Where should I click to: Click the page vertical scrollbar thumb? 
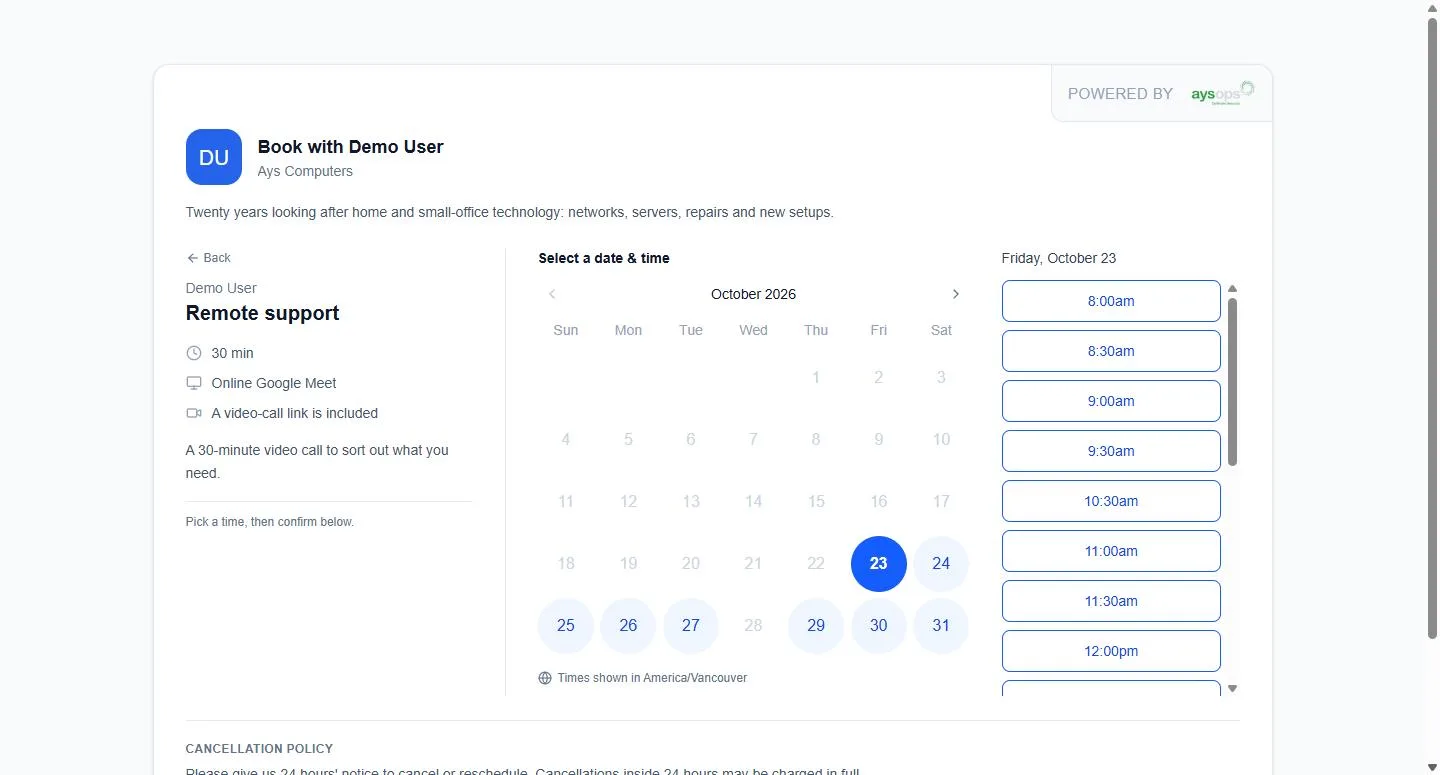coord(1432,328)
